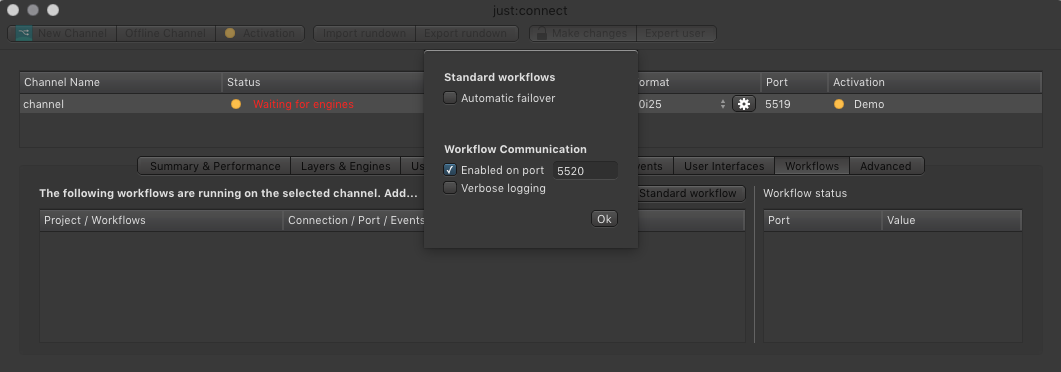Click the port value 5519 in the channel row
The image size is (1061, 372).
point(777,104)
